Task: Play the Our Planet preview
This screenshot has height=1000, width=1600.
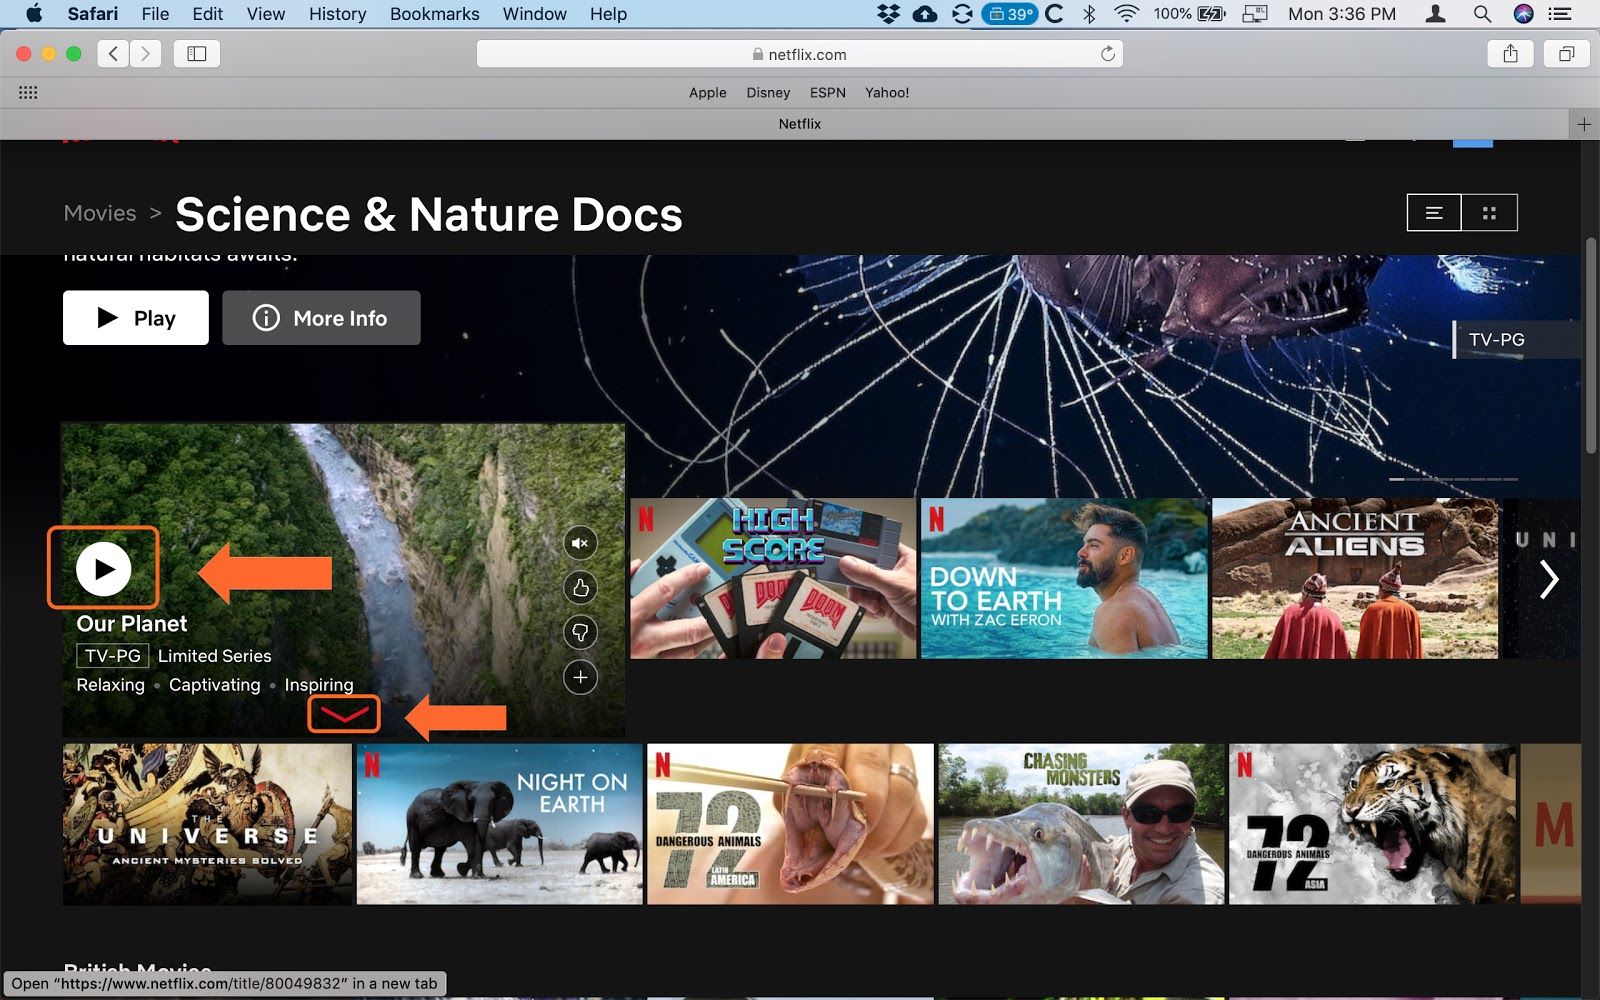Action: 103,568
